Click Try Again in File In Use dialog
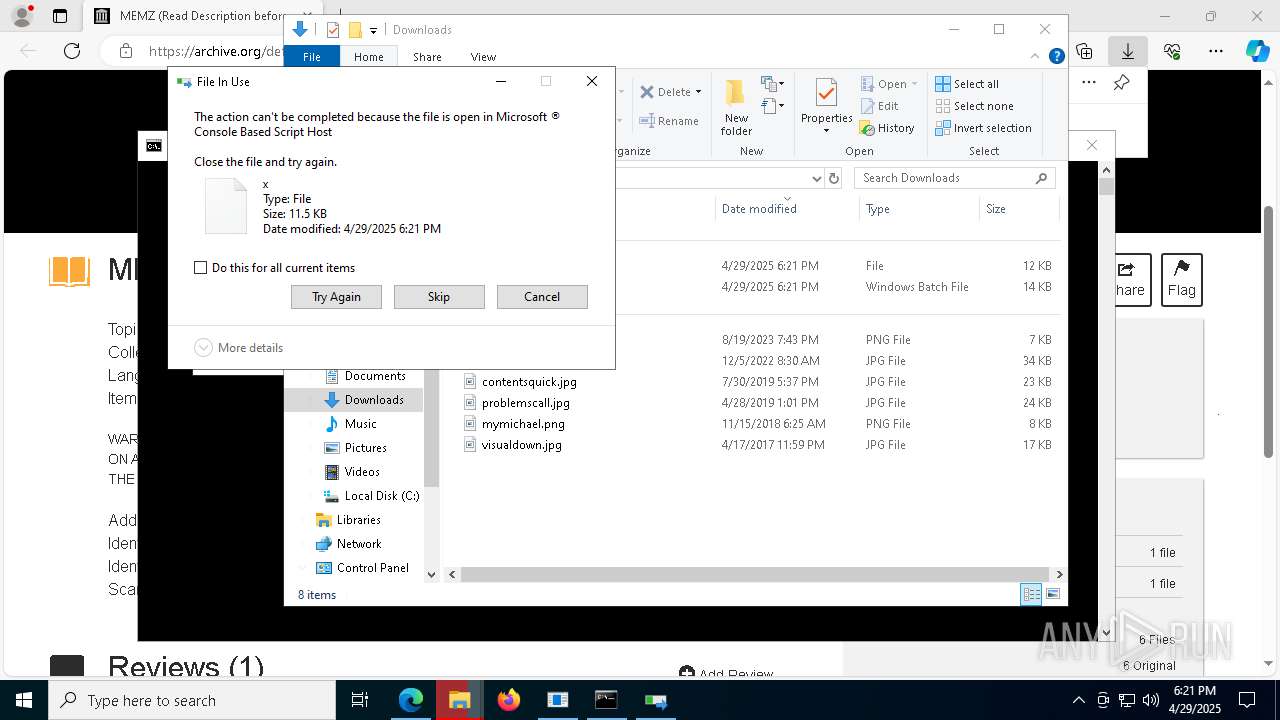This screenshot has width=1280, height=720. pyautogui.click(x=336, y=297)
